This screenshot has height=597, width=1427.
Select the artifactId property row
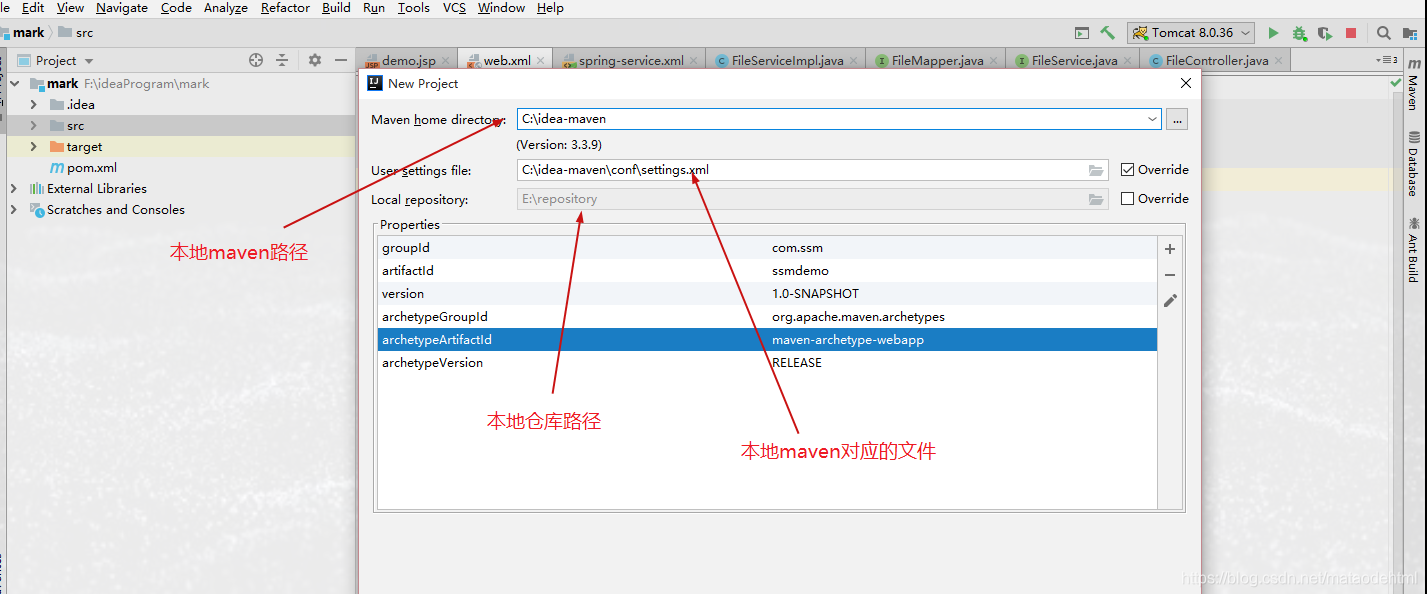[x=767, y=271]
